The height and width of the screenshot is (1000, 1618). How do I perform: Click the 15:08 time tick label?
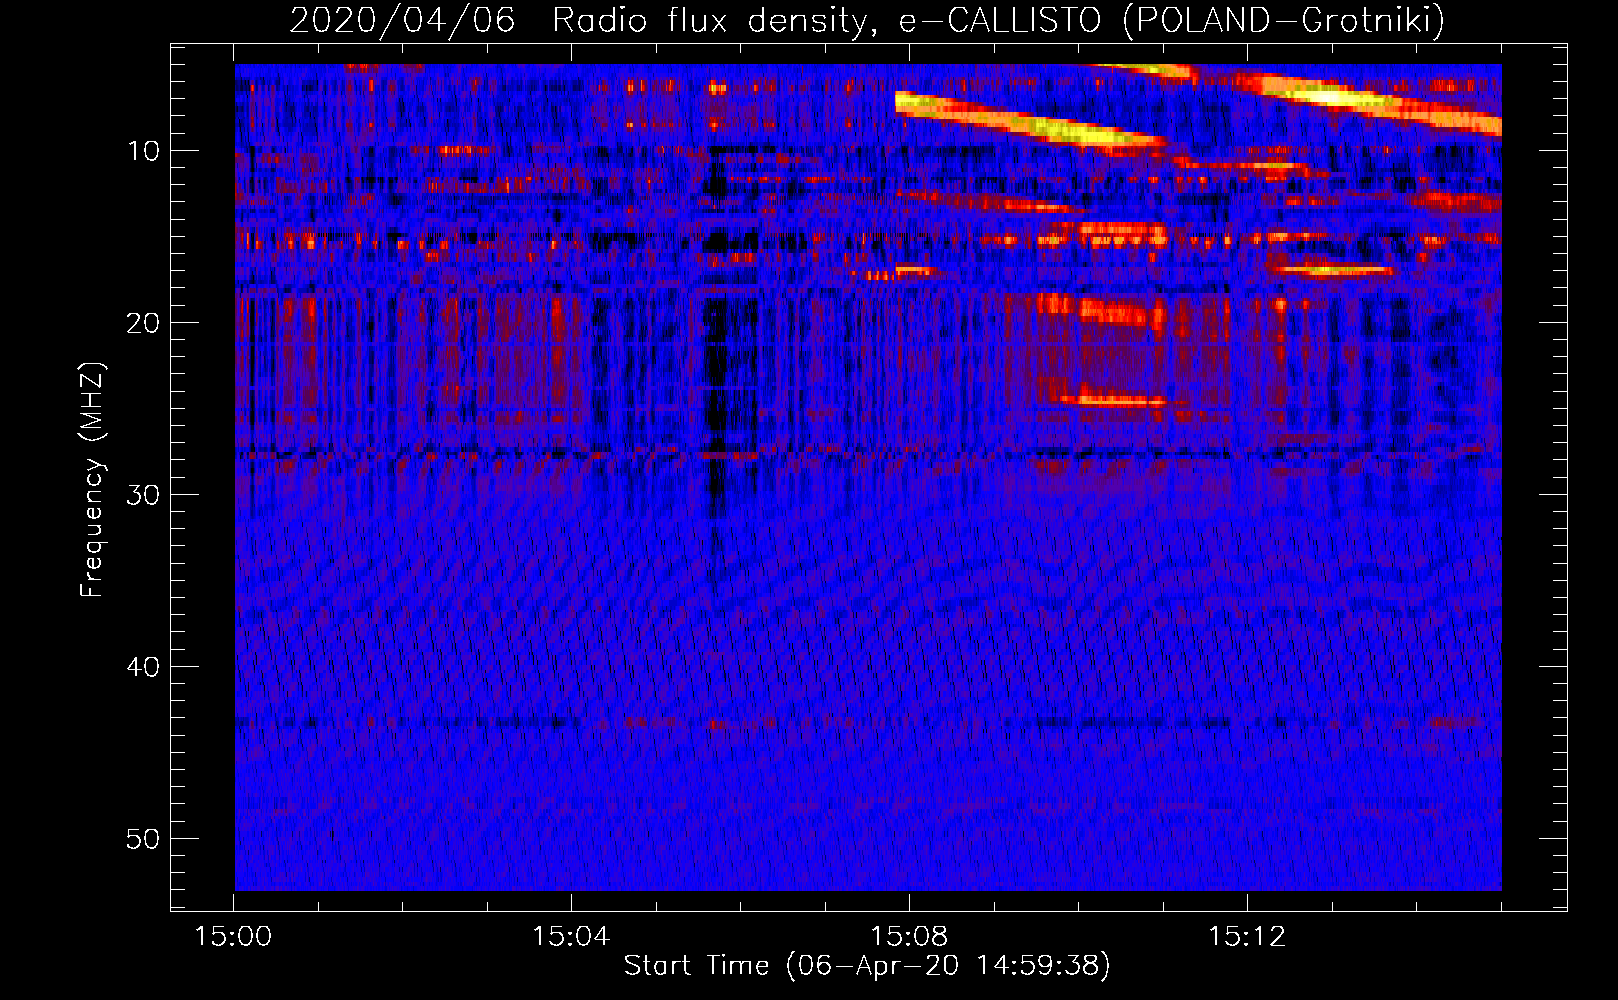[x=909, y=937]
